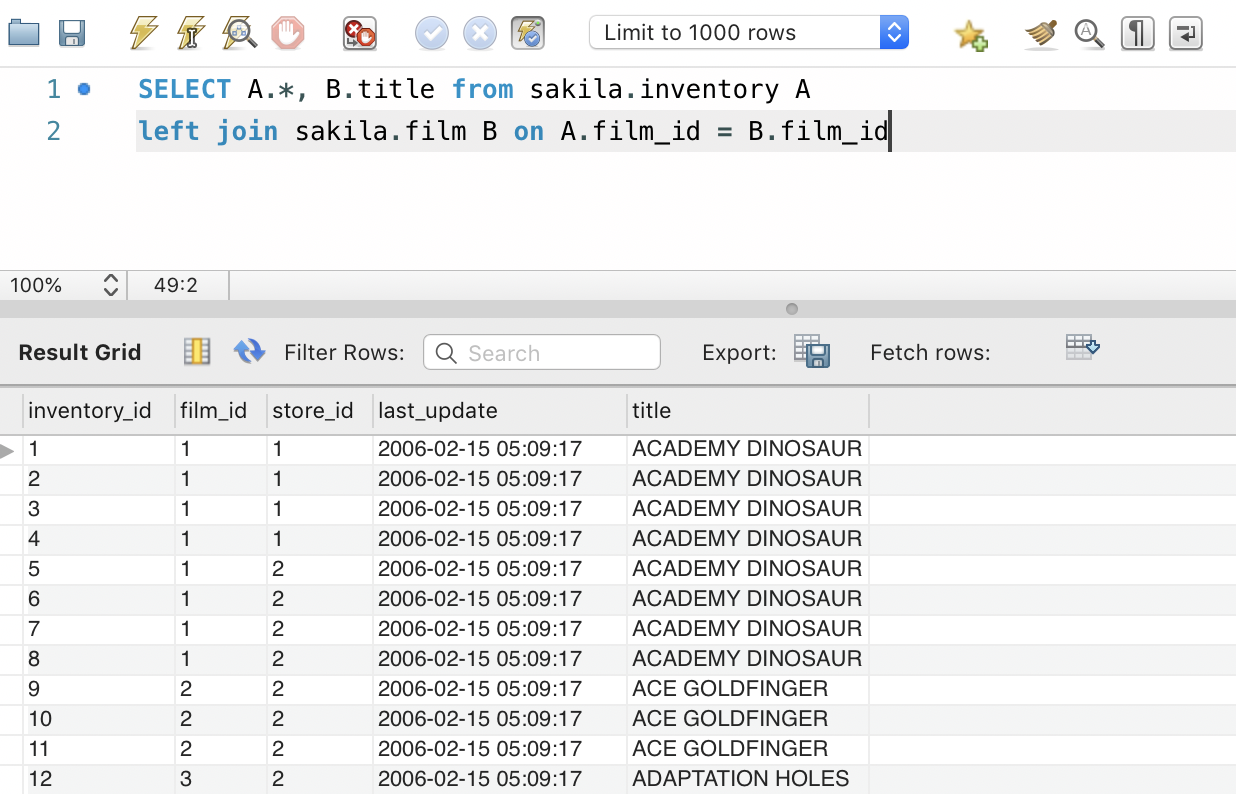Export recordset to file icon
The height and width of the screenshot is (794, 1236).
coord(812,351)
